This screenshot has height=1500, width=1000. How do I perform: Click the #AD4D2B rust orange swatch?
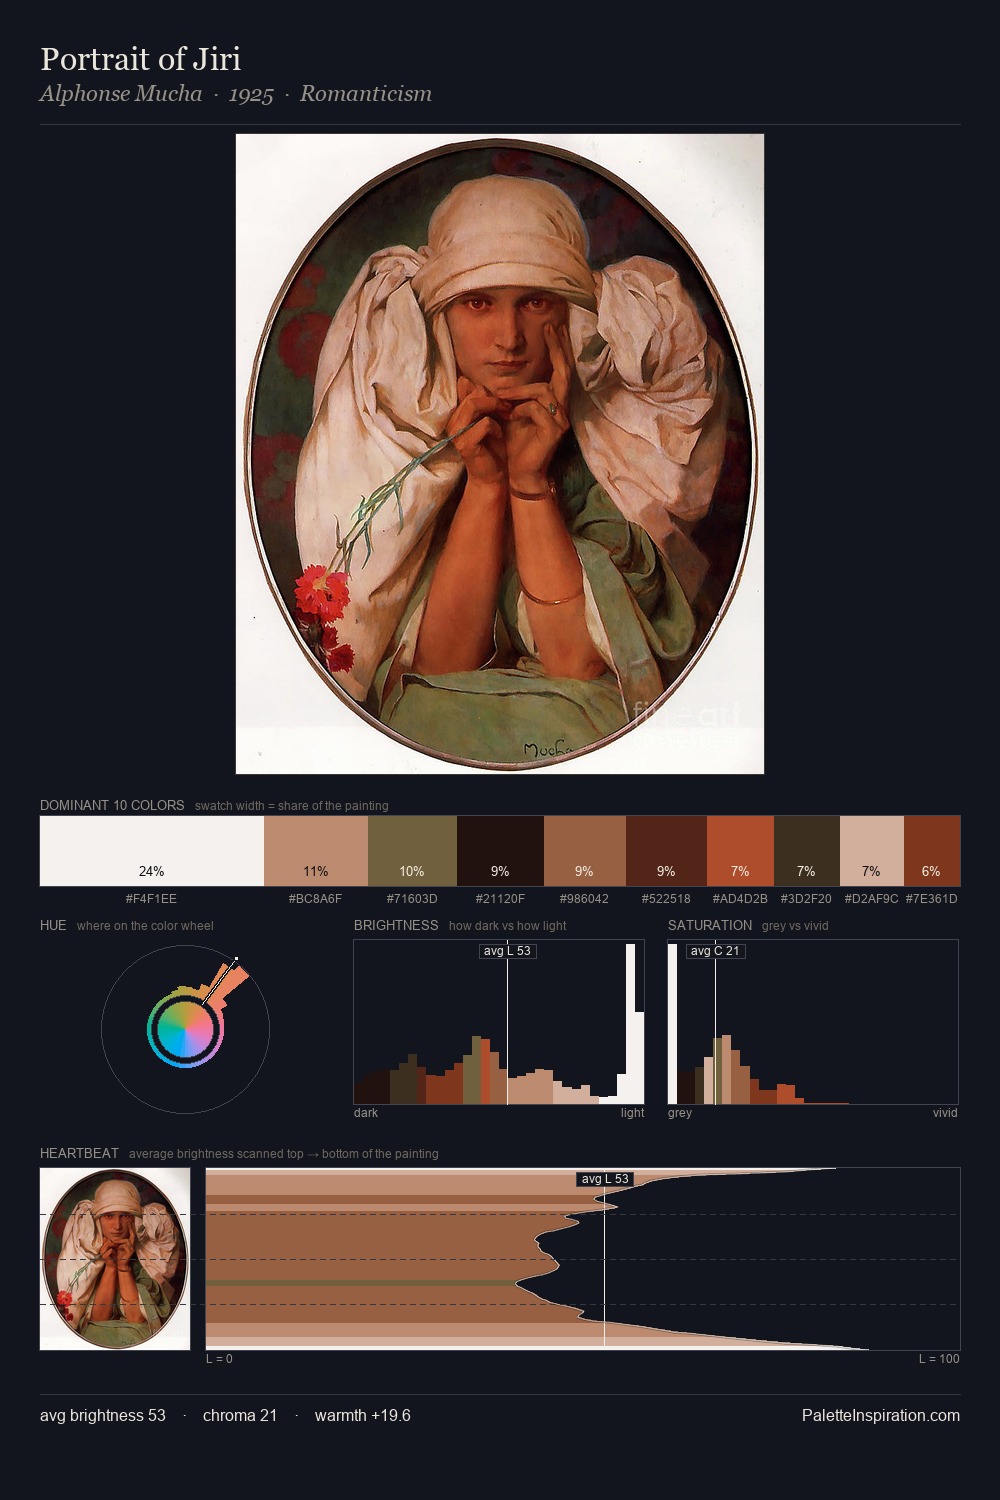[740, 851]
